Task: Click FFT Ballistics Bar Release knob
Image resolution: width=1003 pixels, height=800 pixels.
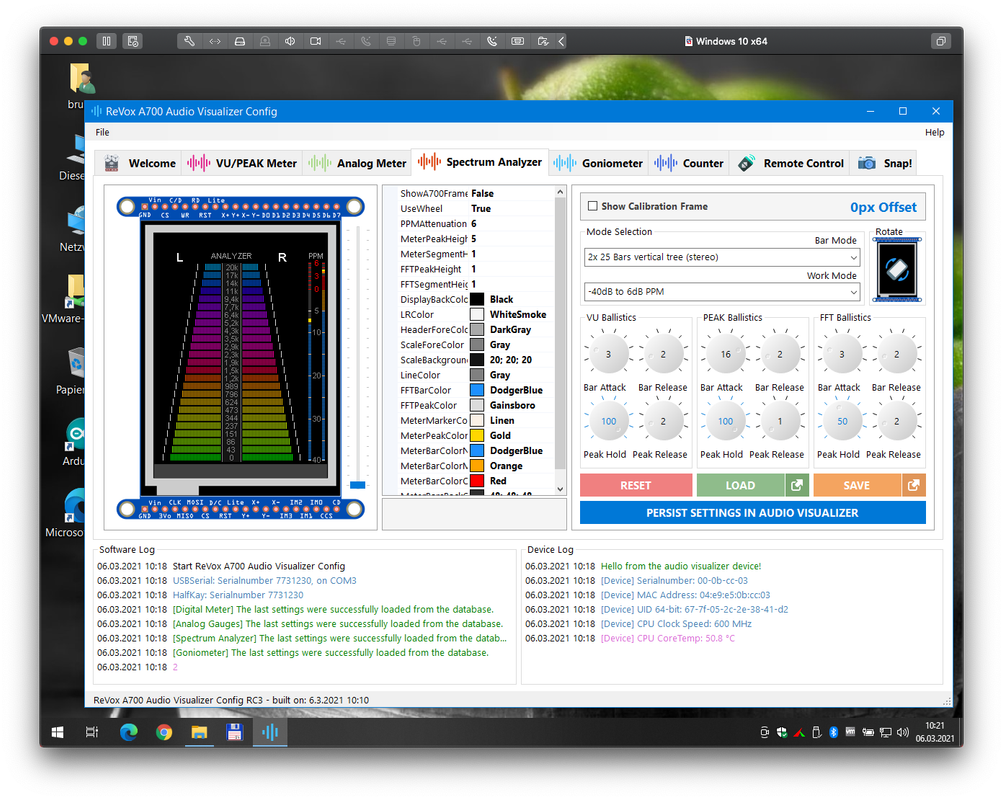Action: click(x=897, y=354)
